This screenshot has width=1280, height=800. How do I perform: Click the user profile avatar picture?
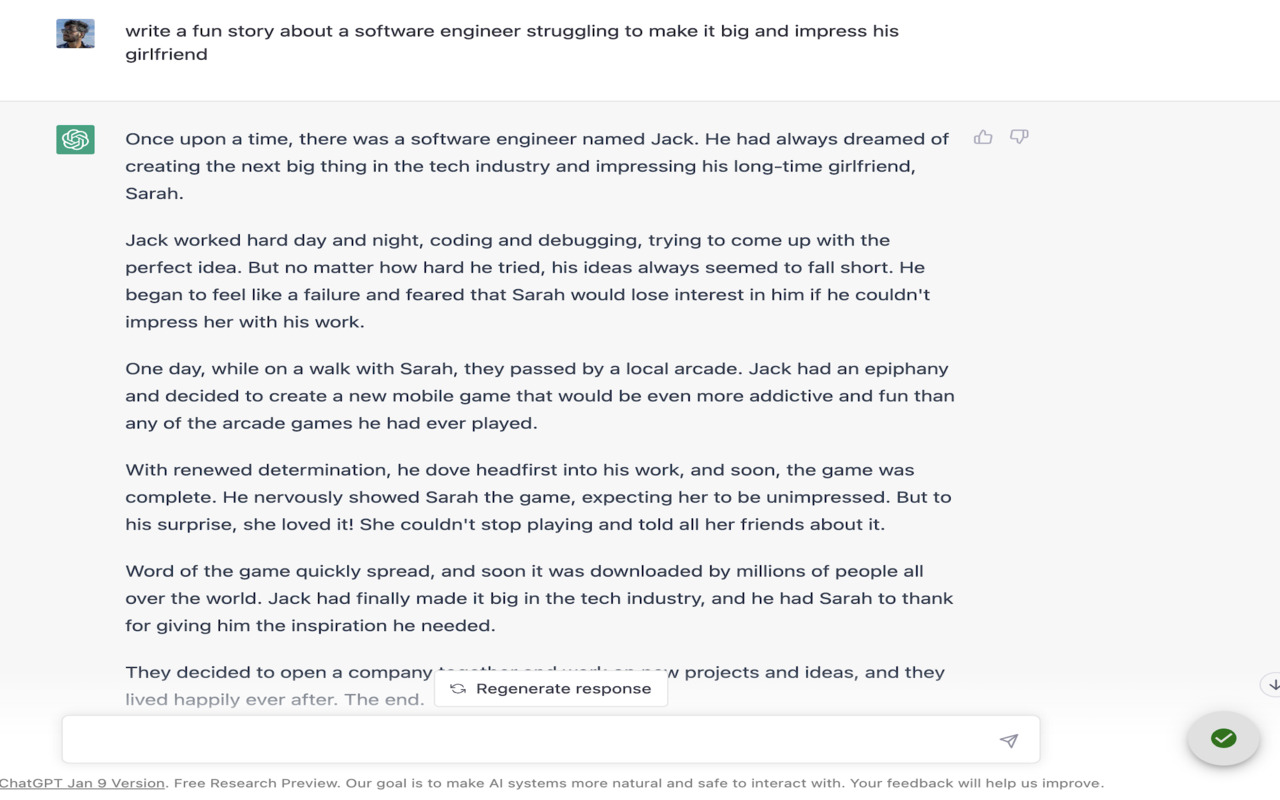point(75,33)
